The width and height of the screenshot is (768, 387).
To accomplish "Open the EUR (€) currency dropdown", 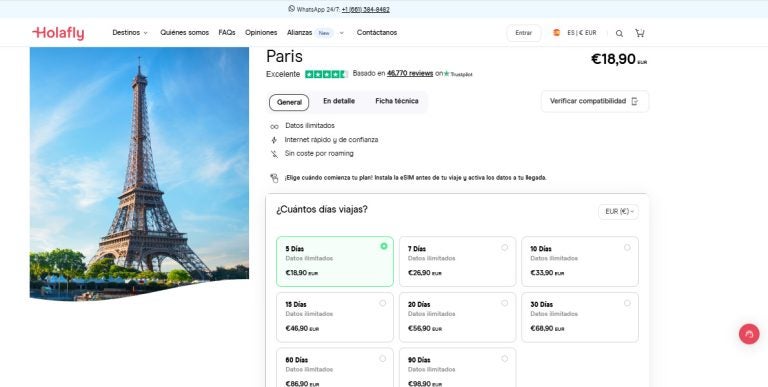I will pyautogui.click(x=618, y=212).
